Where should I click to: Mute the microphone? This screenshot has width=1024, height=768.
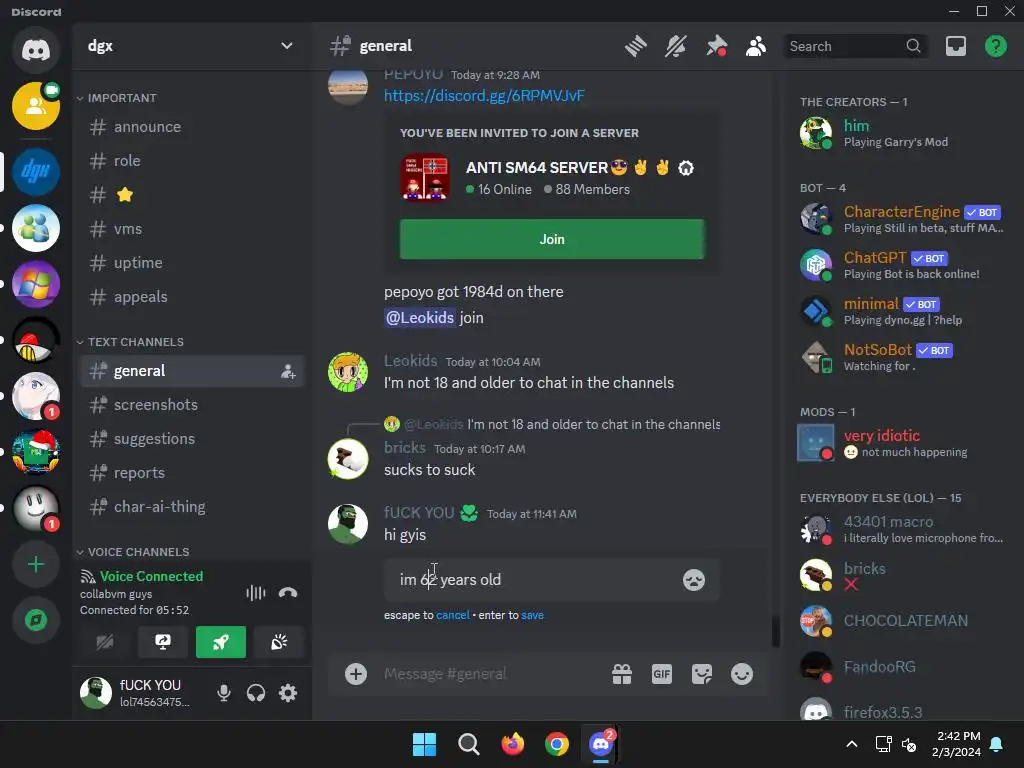click(x=224, y=693)
